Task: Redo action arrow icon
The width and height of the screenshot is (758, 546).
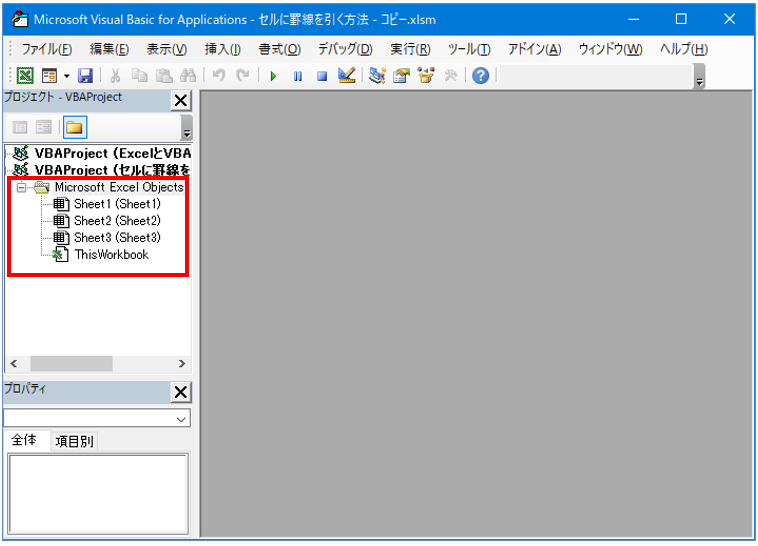Action: click(243, 75)
